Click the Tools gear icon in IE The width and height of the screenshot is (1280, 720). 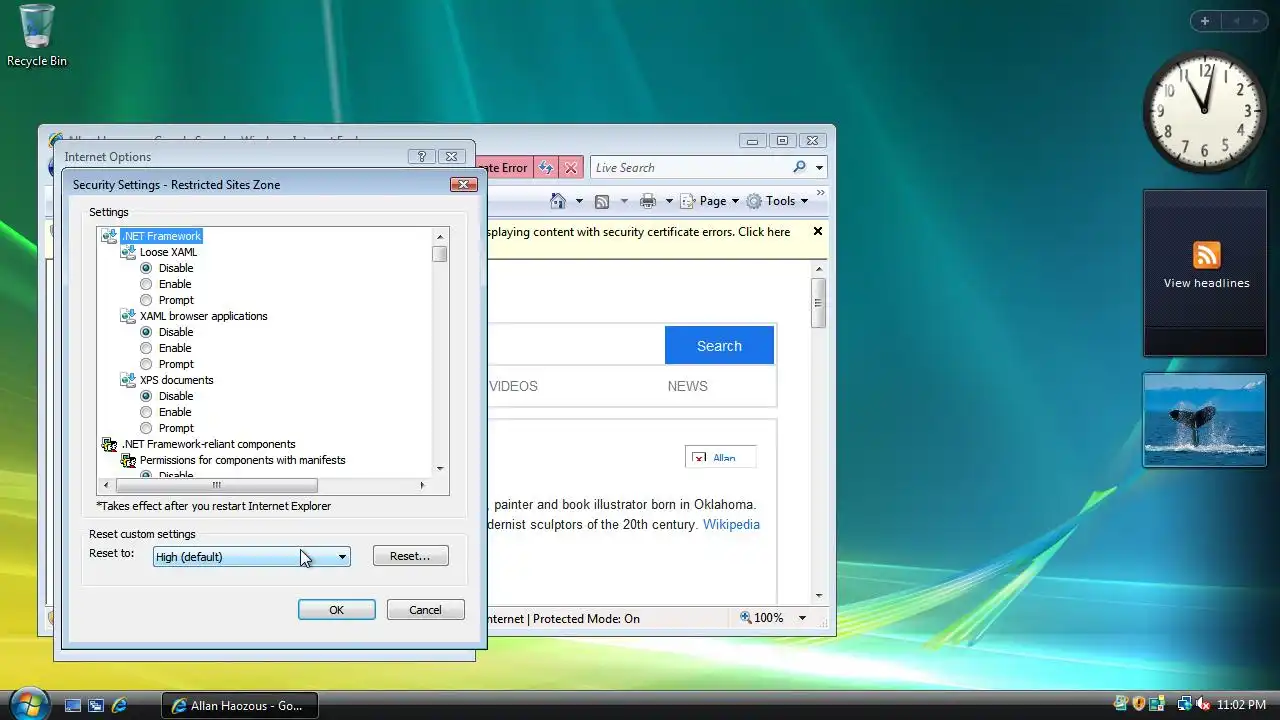click(x=754, y=201)
